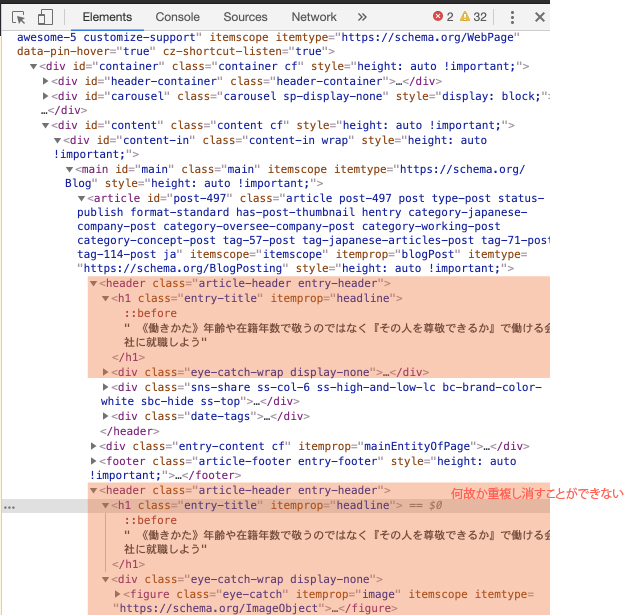Switch to the Console tab
The image size is (625, 615).
pos(177,17)
